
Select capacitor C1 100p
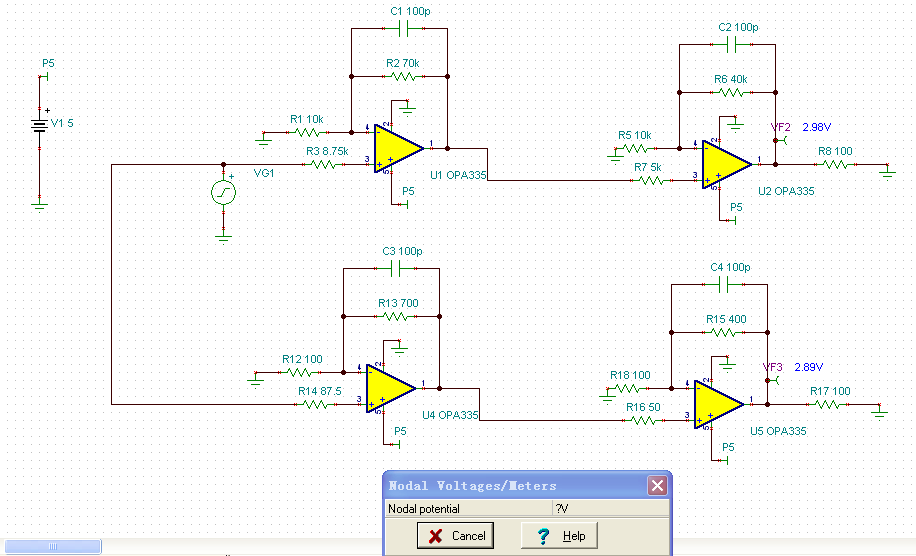coord(404,29)
